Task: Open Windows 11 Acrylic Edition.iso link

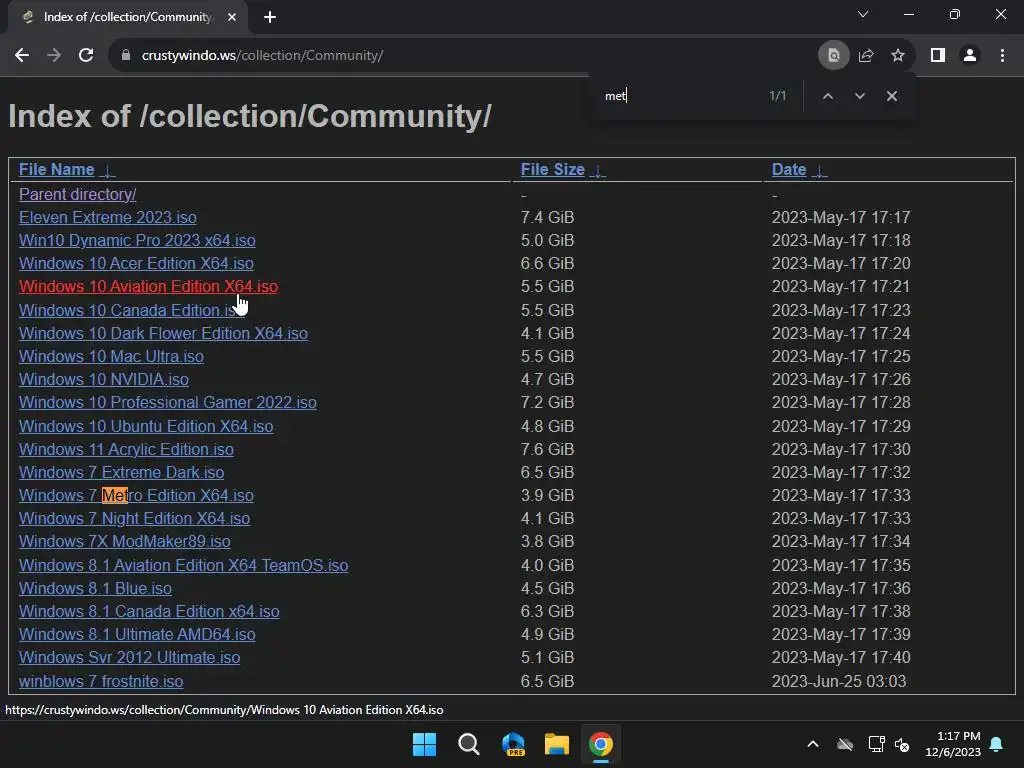Action: (126, 449)
